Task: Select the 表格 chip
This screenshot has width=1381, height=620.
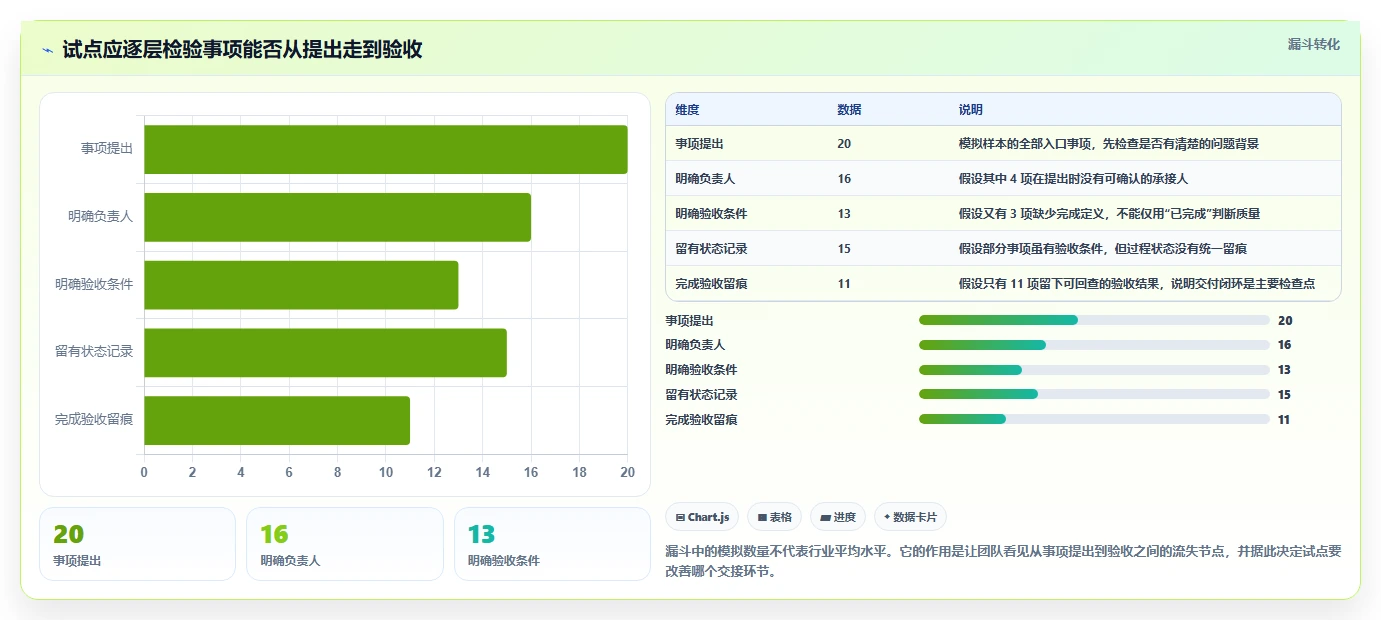Action: point(775,517)
